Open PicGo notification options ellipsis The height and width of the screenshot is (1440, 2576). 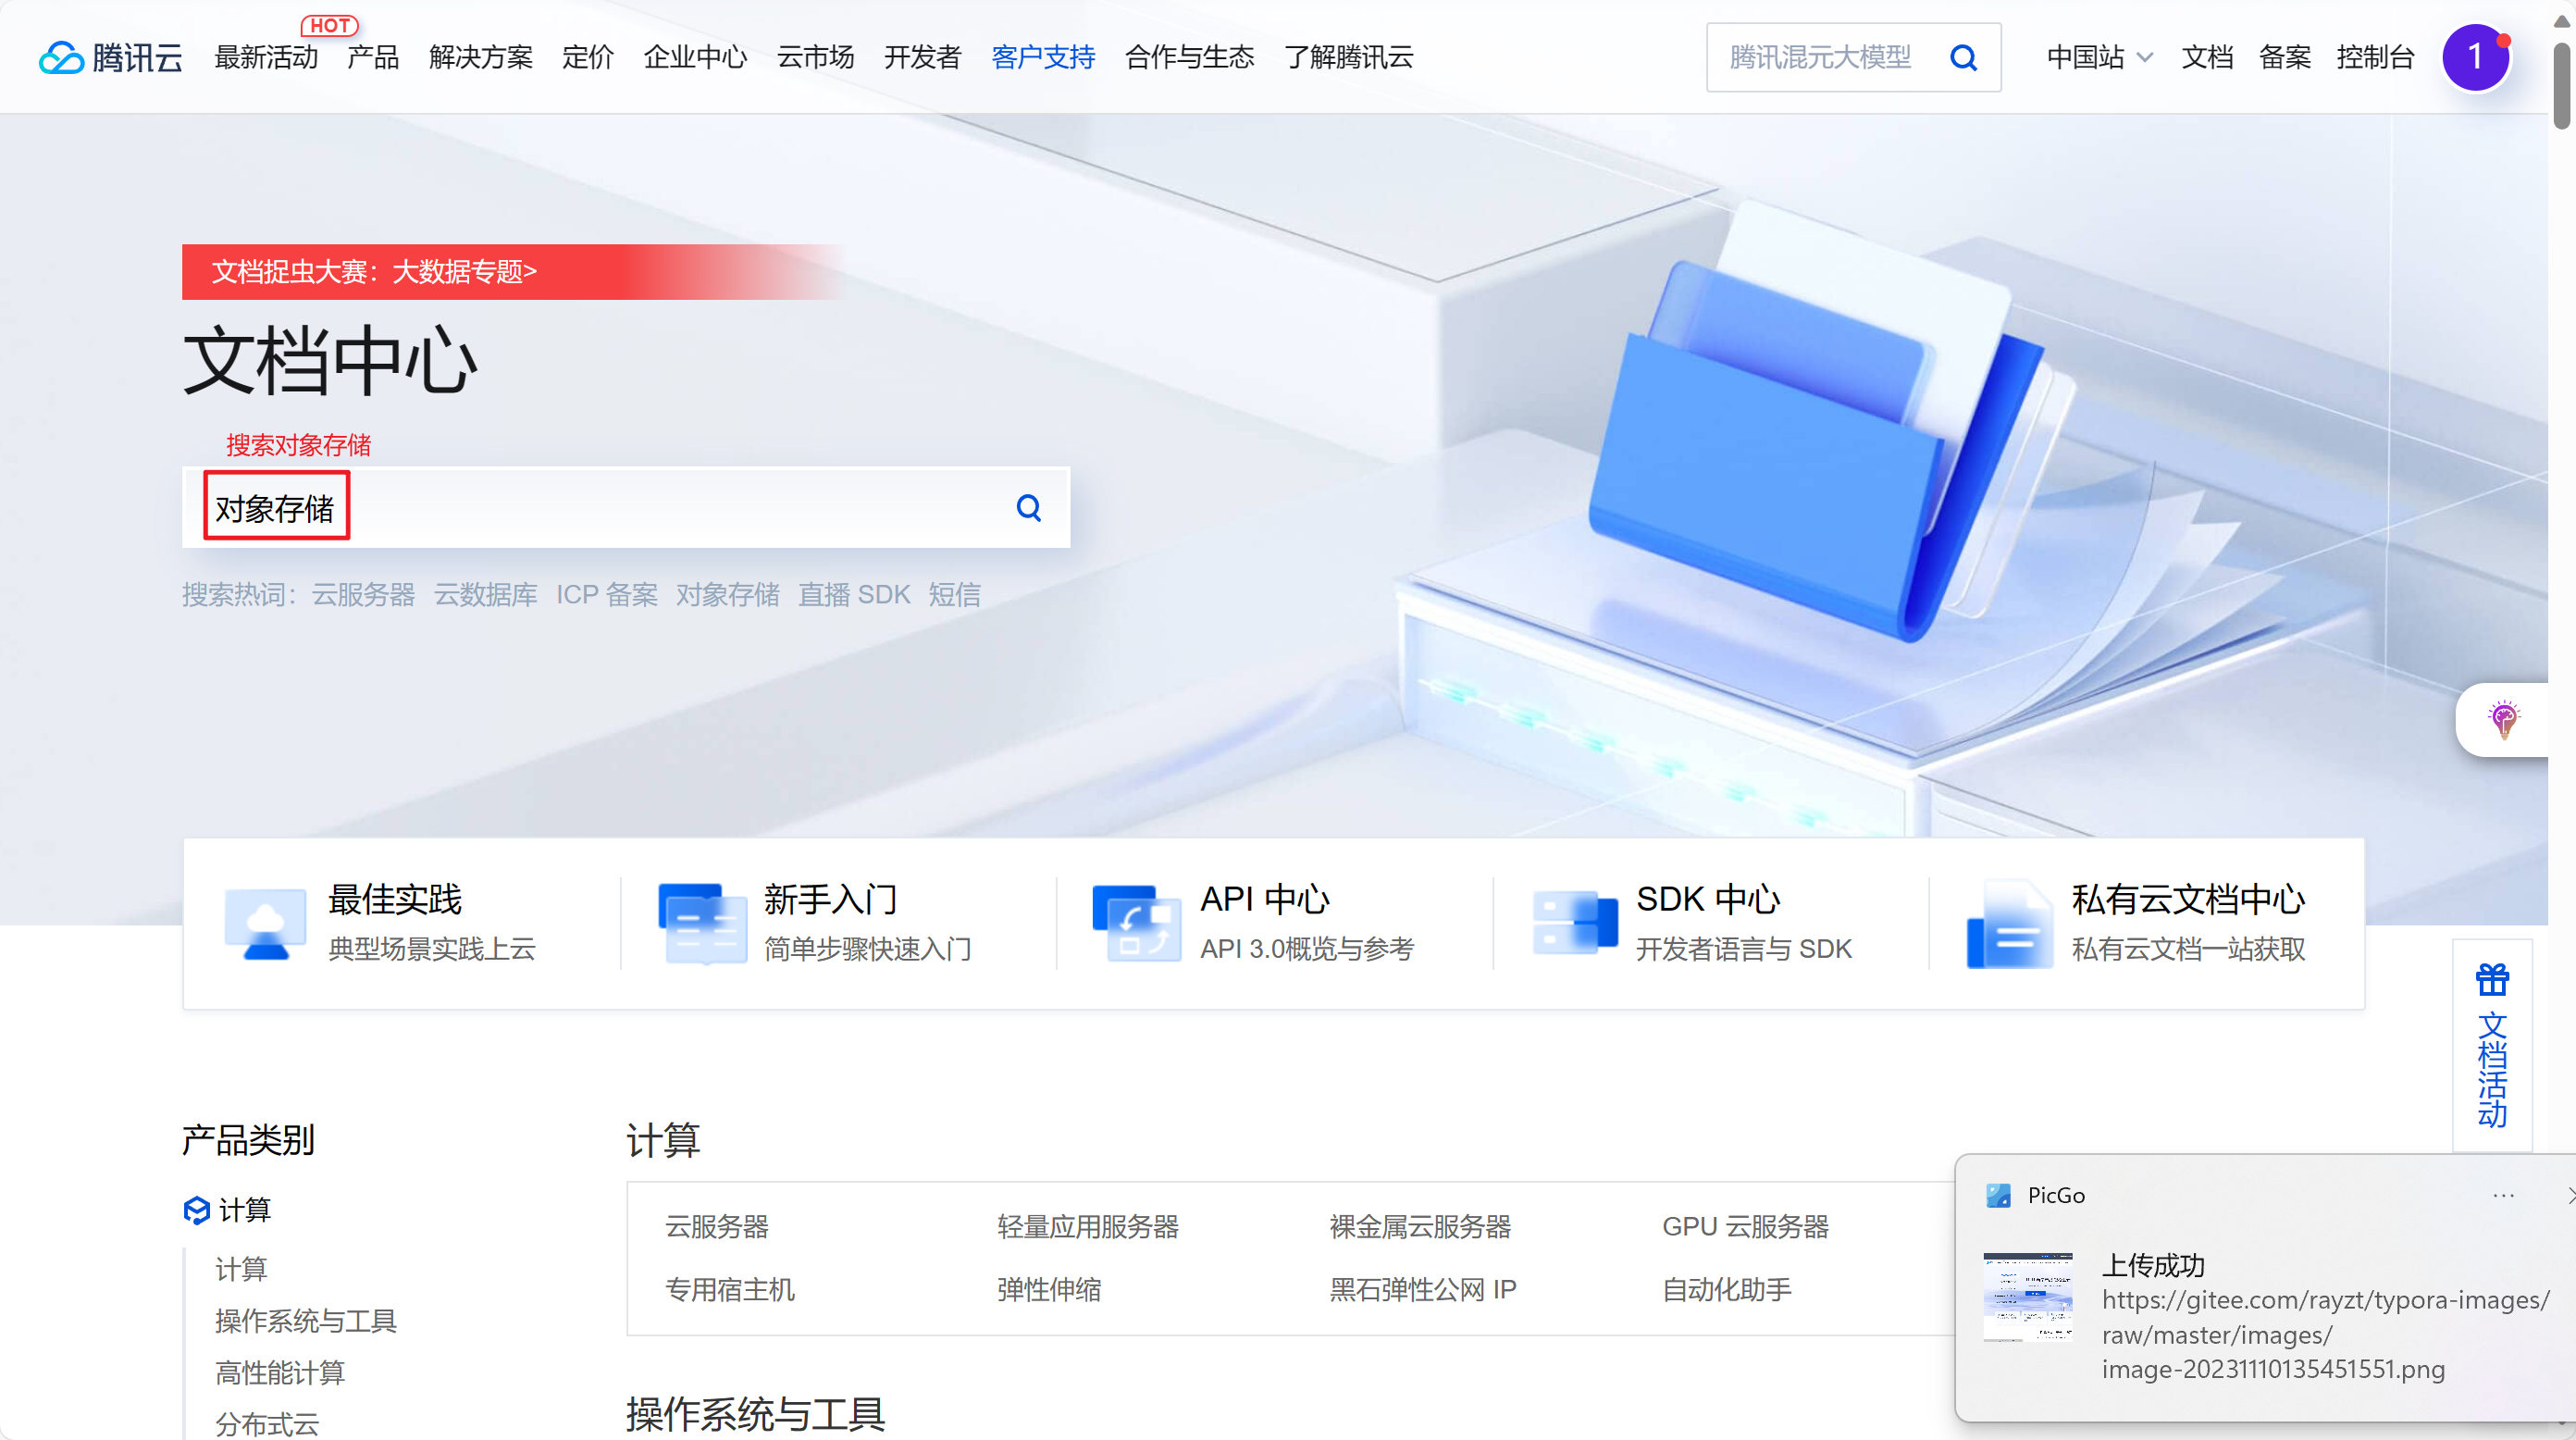pos(2503,1195)
